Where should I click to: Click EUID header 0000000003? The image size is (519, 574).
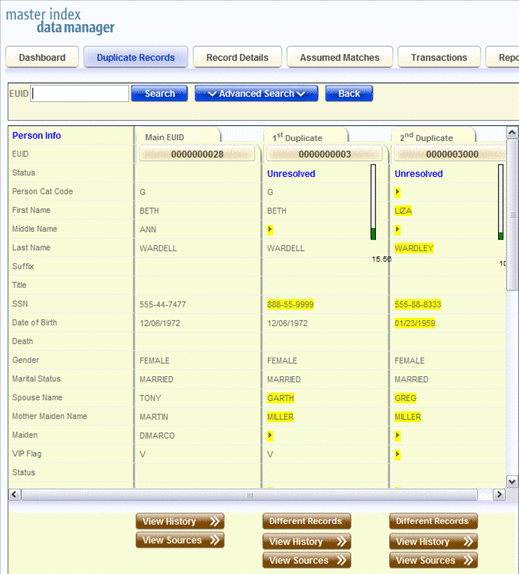pyautogui.click(x=325, y=154)
